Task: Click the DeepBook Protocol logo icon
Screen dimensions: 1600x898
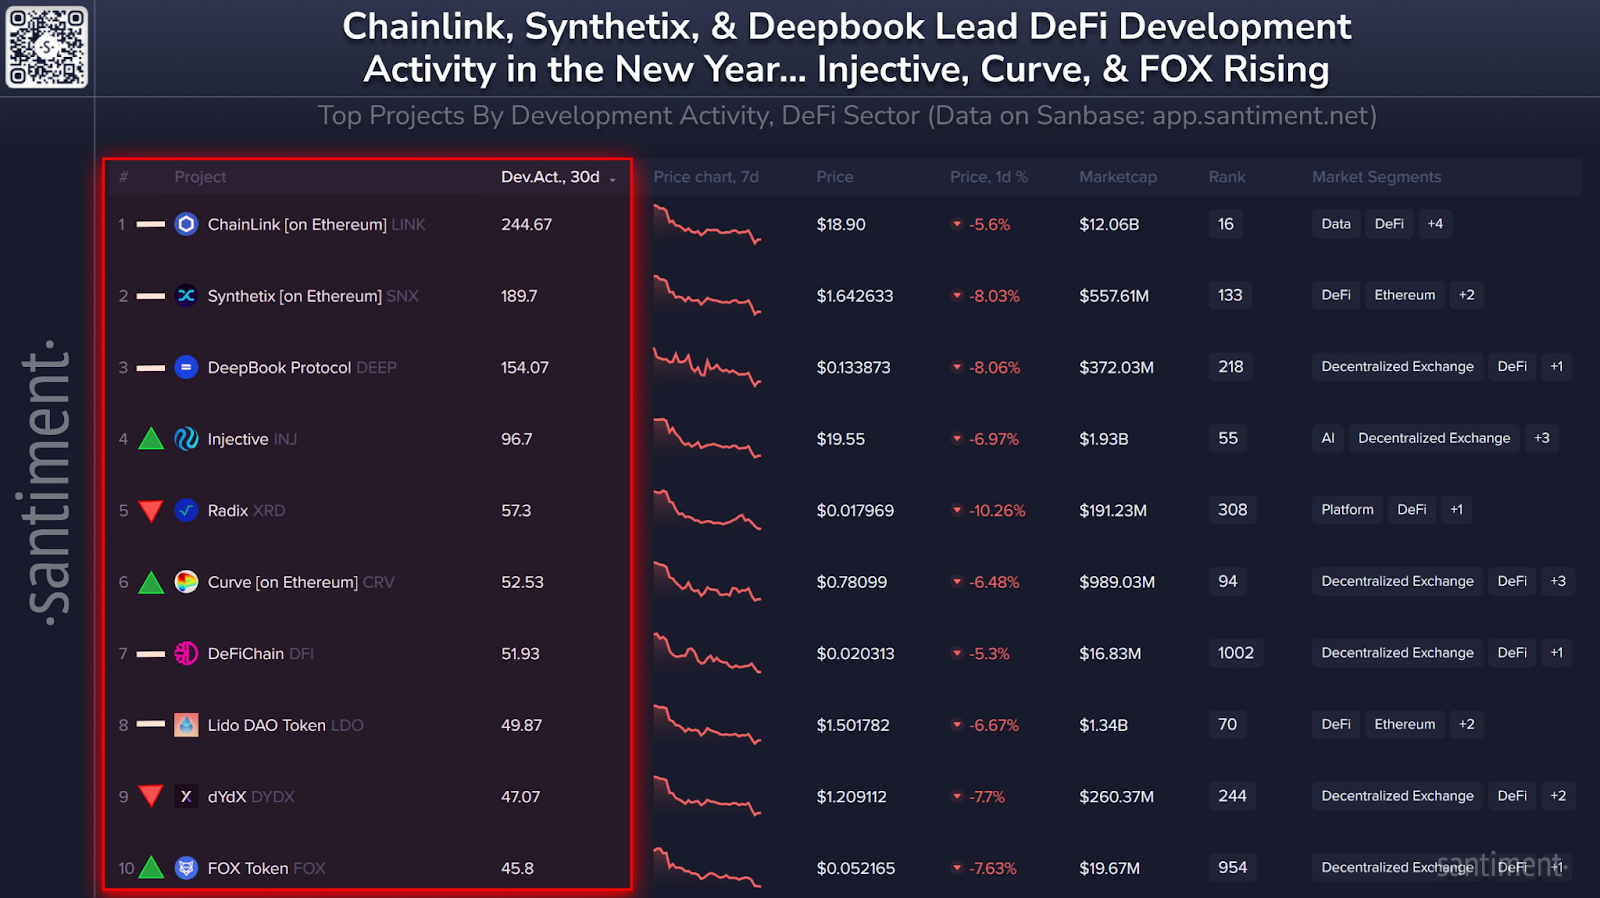Action: 186,367
